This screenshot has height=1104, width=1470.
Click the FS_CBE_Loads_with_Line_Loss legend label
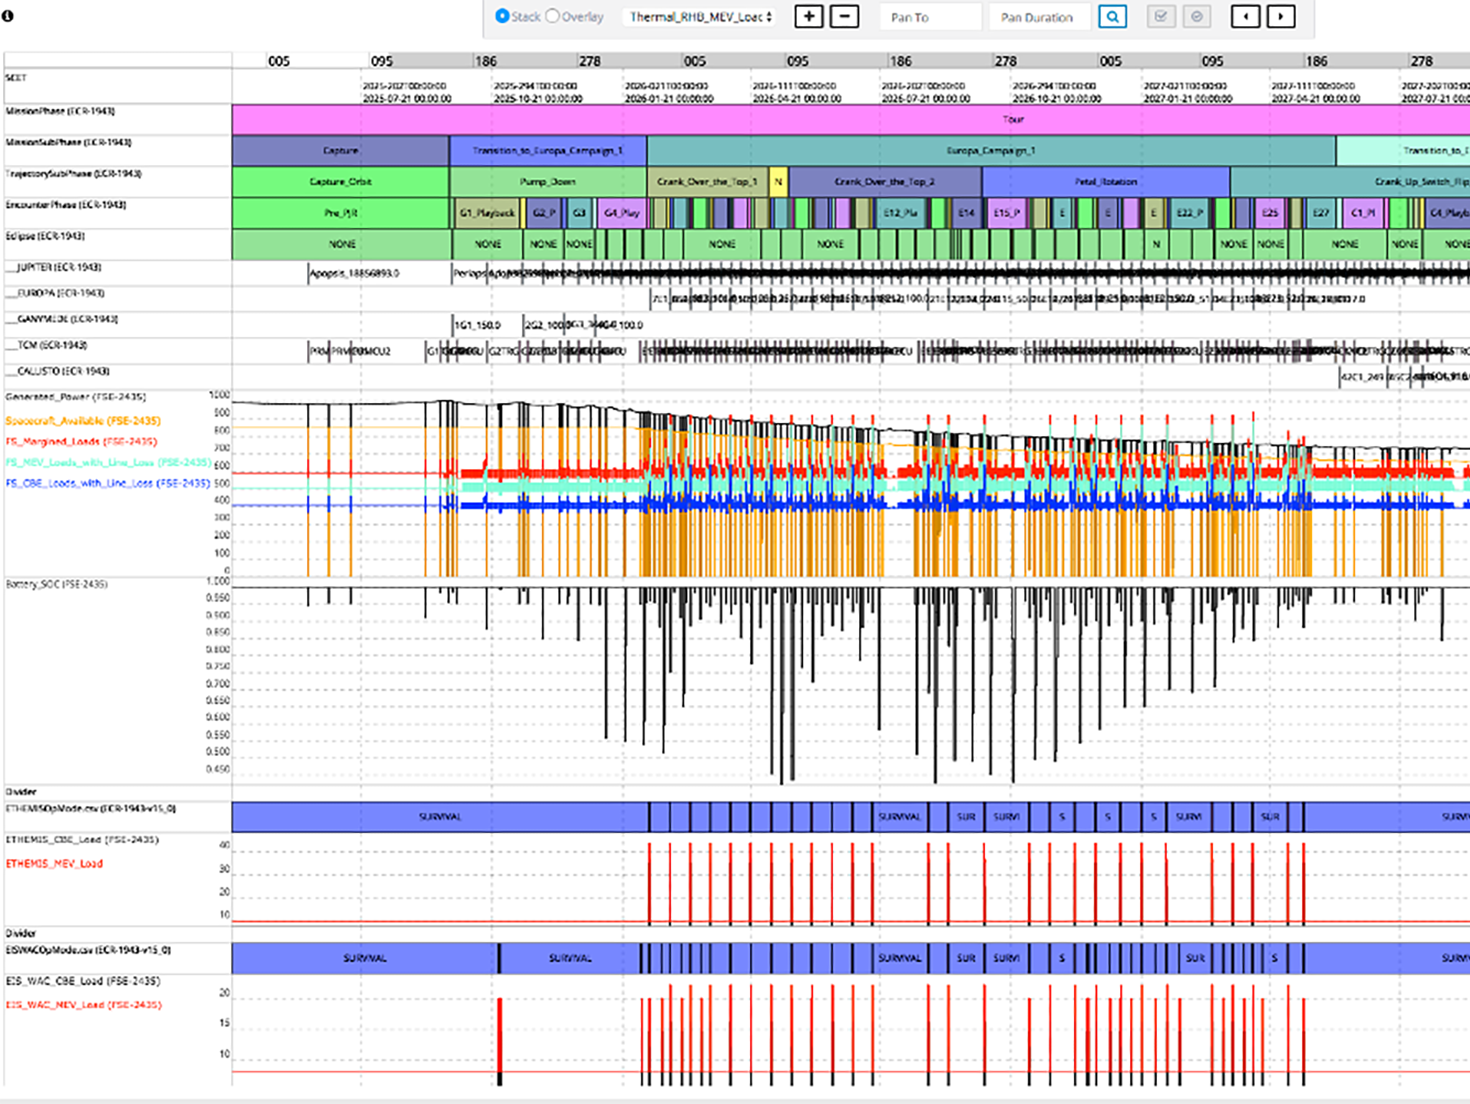pos(108,483)
